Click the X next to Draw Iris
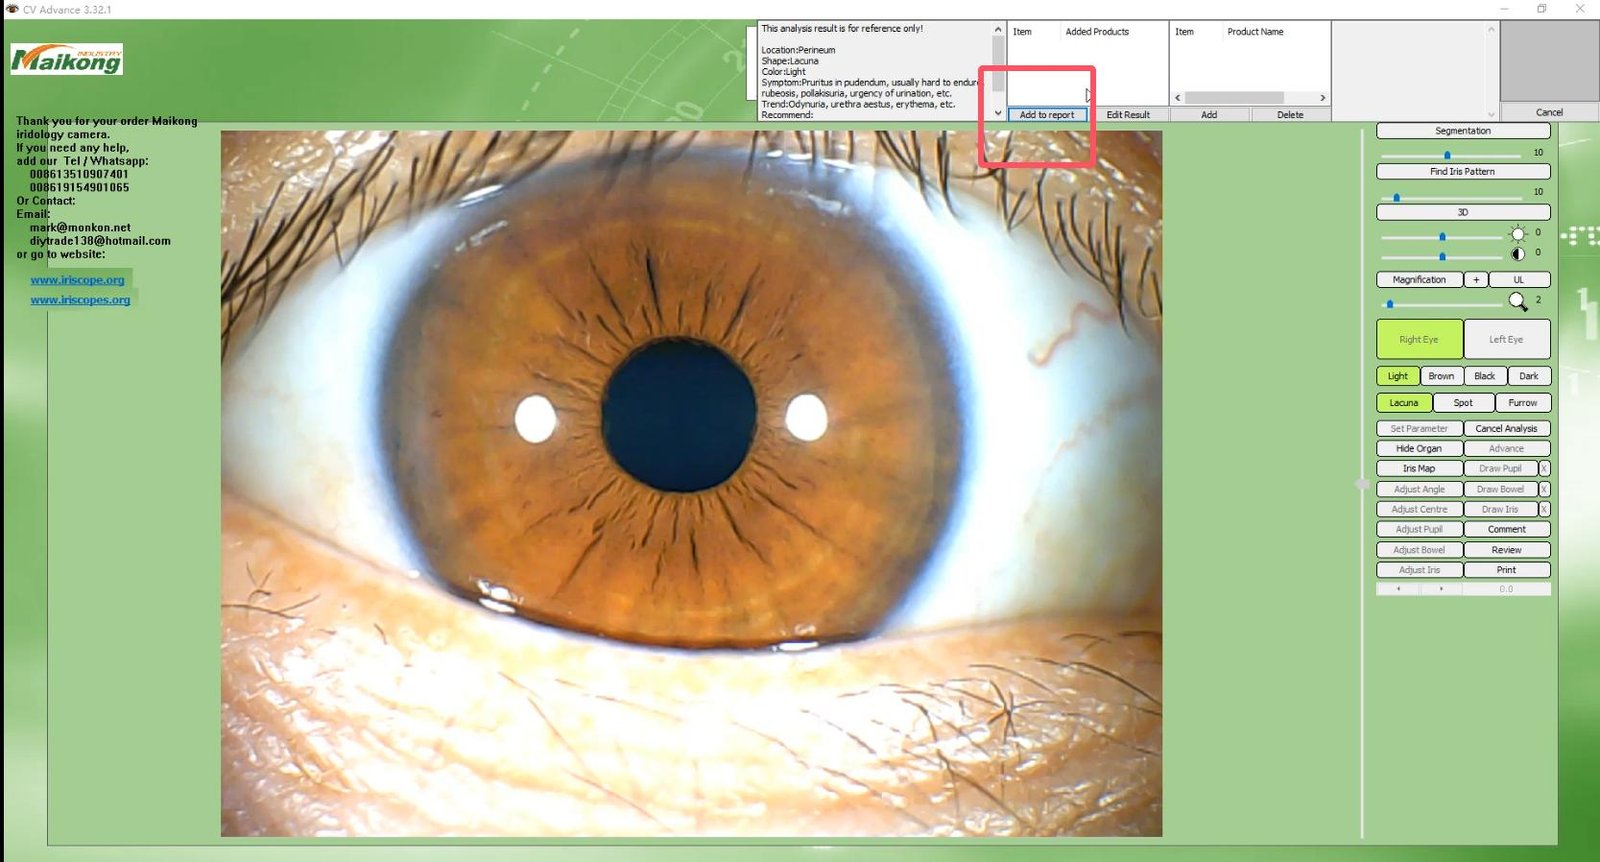Image resolution: width=1600 pixels, height=862 pixels. point(1544,510)
